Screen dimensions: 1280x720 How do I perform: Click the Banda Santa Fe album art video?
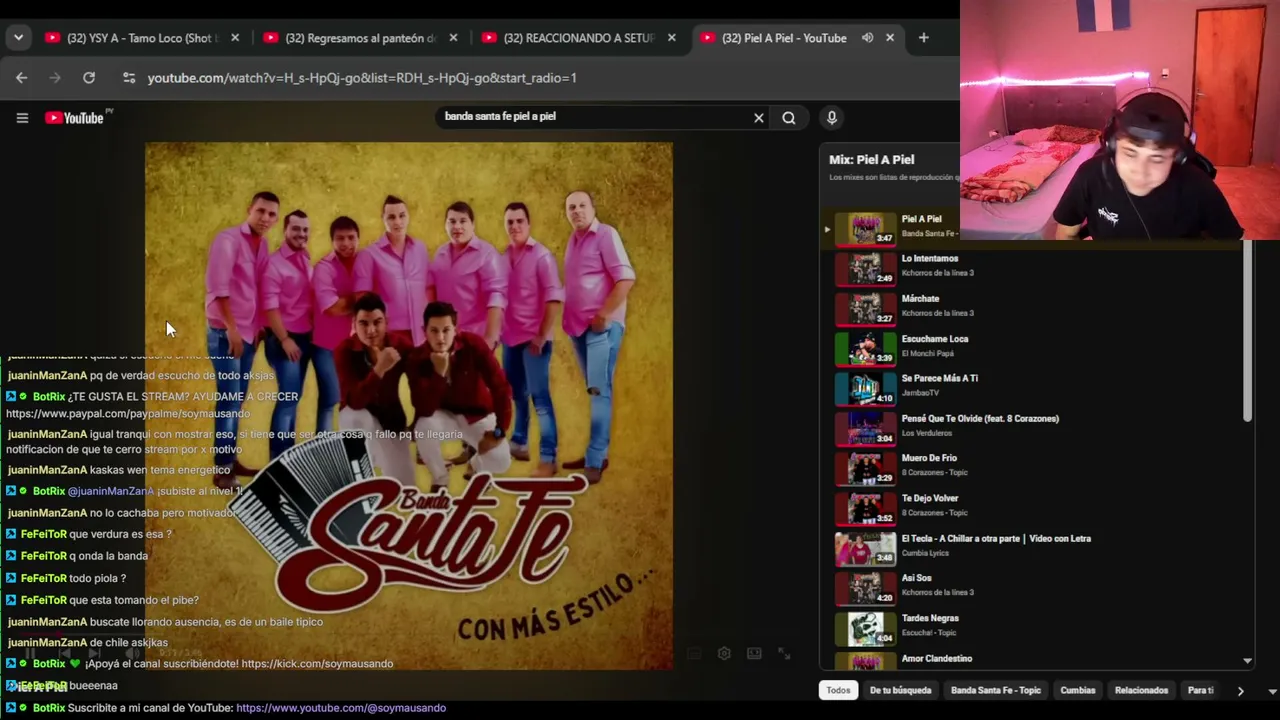click(x=409, y=406)
